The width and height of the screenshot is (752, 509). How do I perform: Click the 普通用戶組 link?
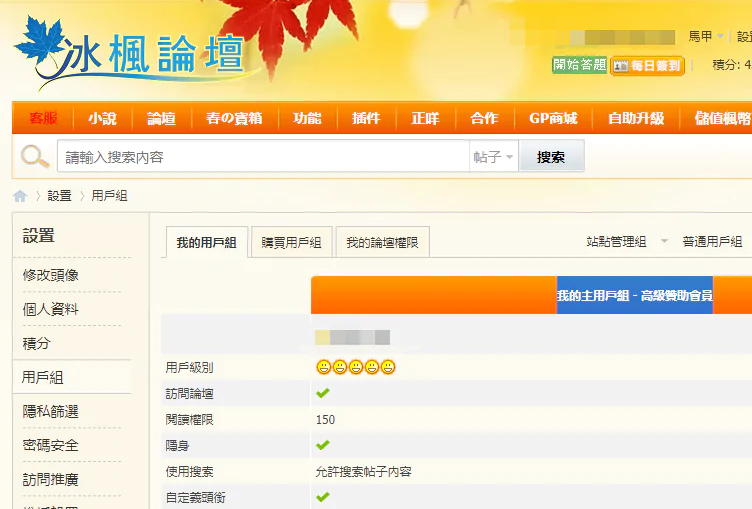712,241
